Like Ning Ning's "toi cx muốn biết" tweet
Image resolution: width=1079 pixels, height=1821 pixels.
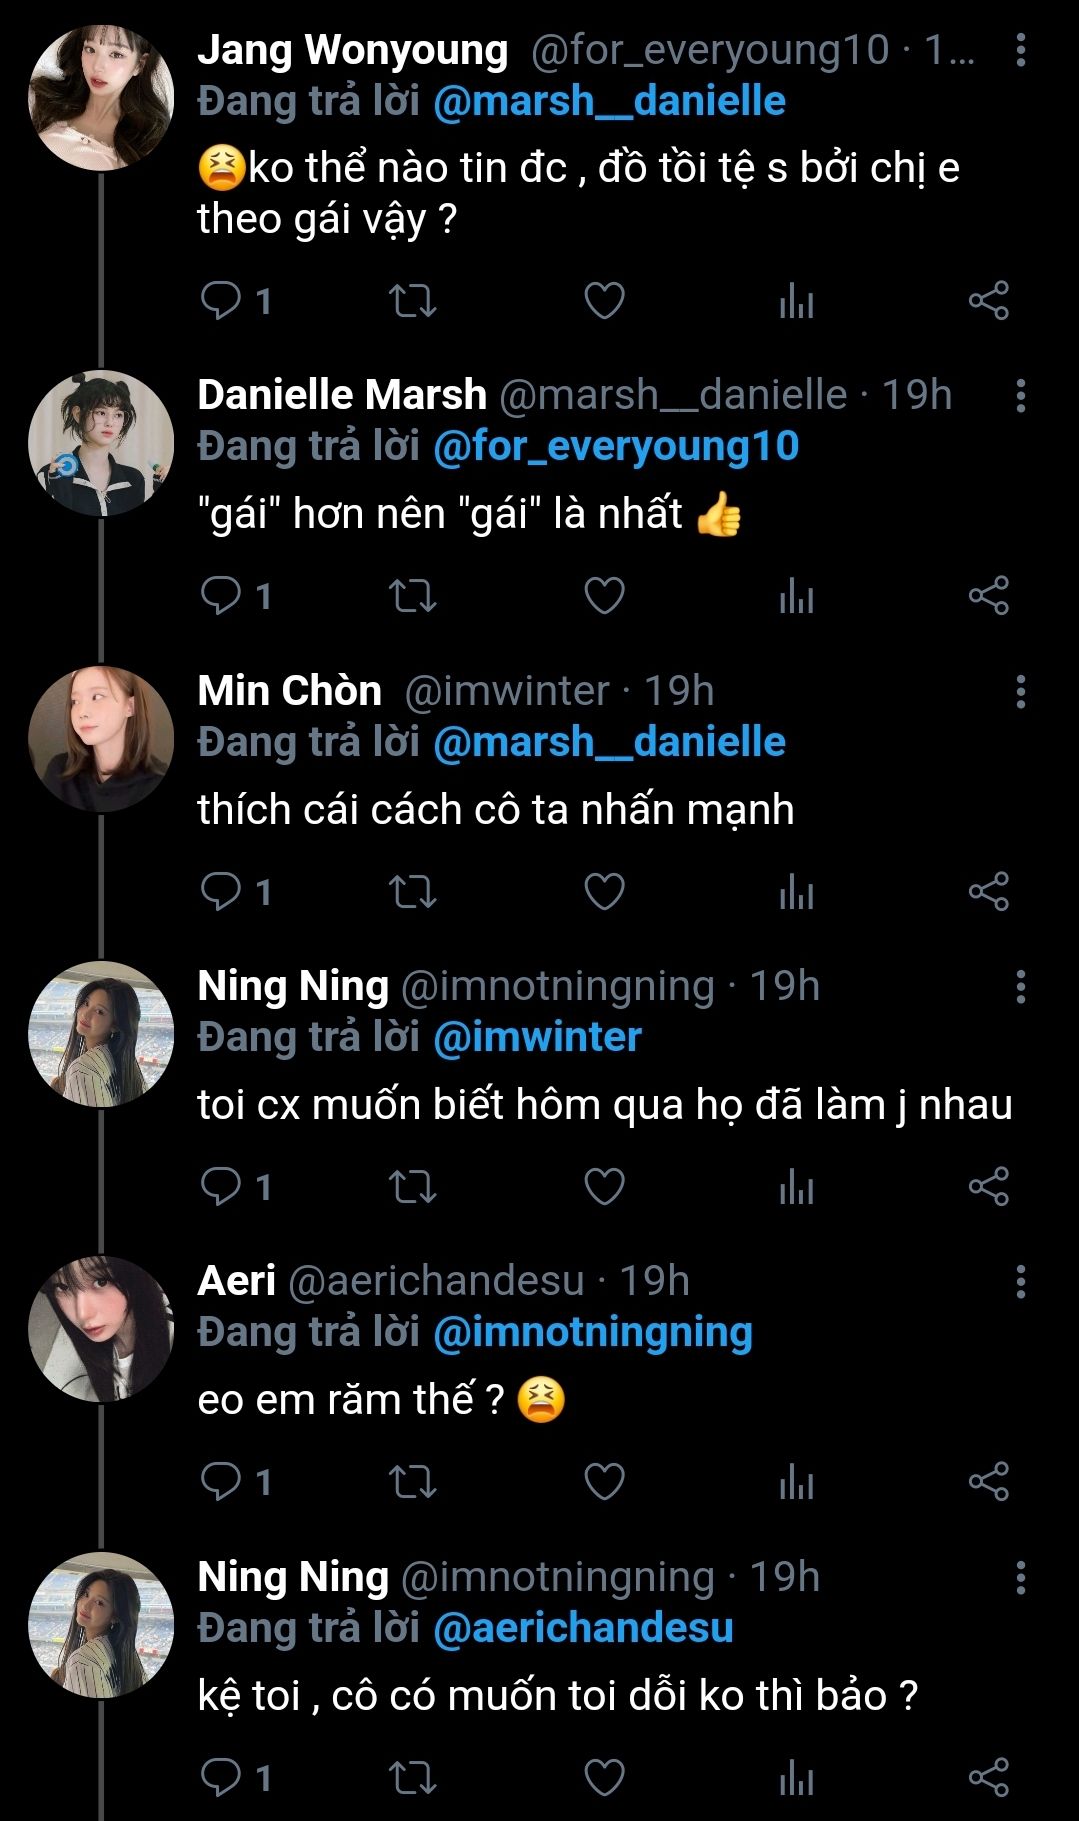tap(604, 1187)
